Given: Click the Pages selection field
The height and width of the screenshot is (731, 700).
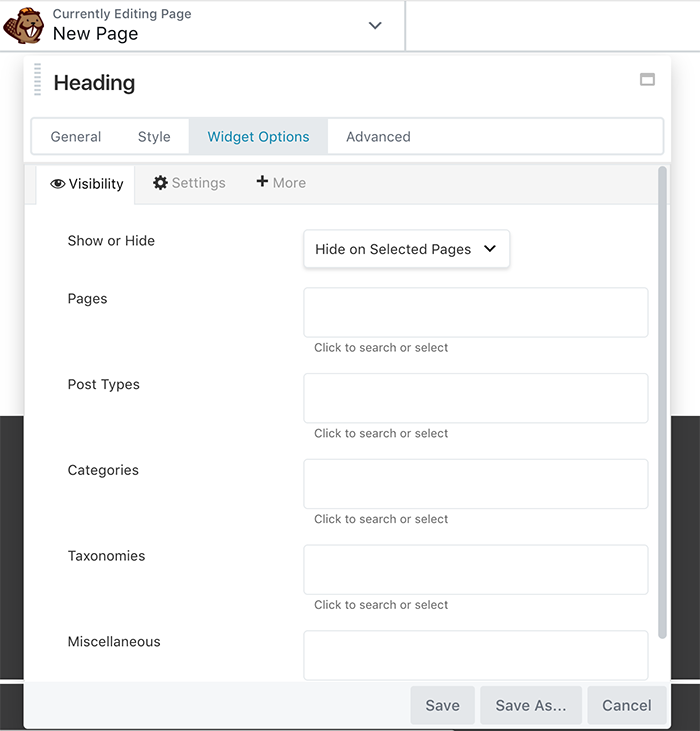Looking at the screenshot, I should click(x=475, y=312).
